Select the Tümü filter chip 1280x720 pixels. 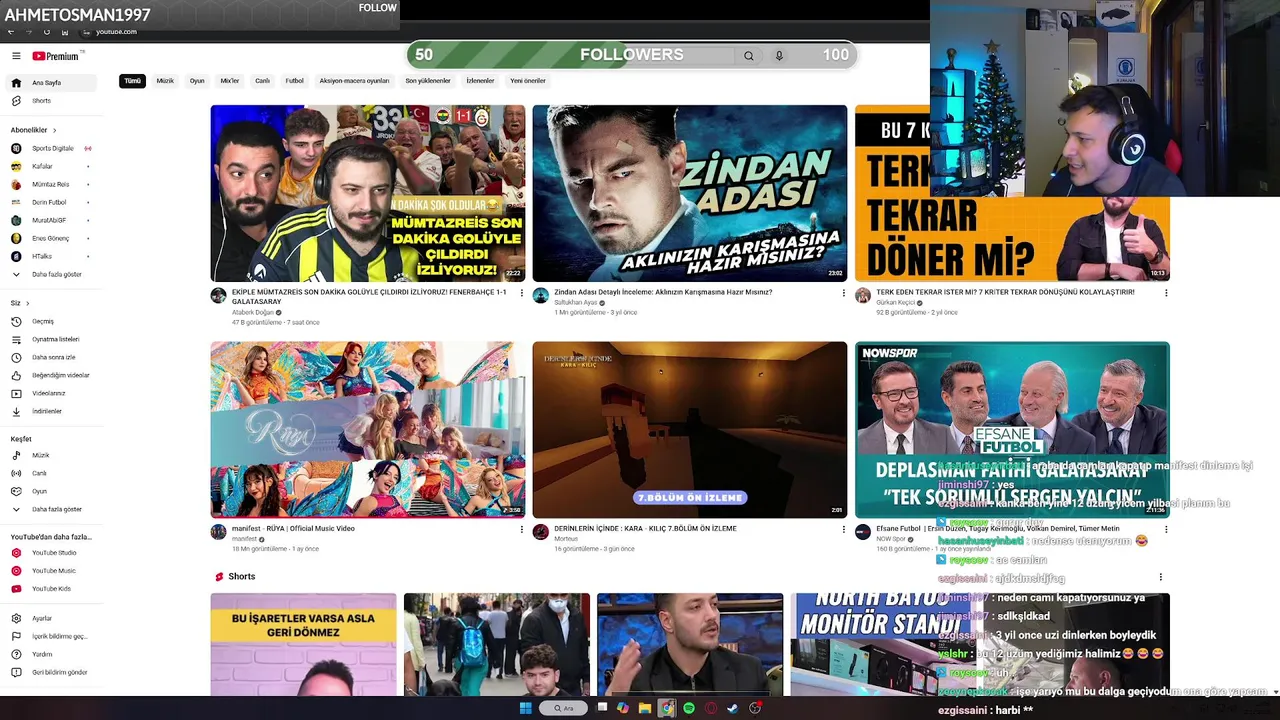(132, 81)
